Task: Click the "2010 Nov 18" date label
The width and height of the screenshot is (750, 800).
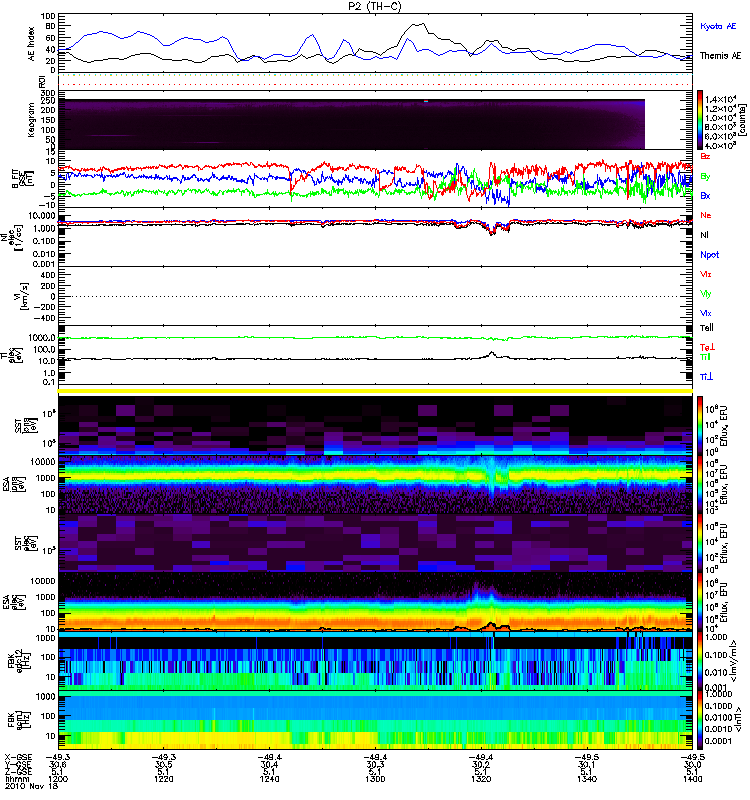Action: 32,786
